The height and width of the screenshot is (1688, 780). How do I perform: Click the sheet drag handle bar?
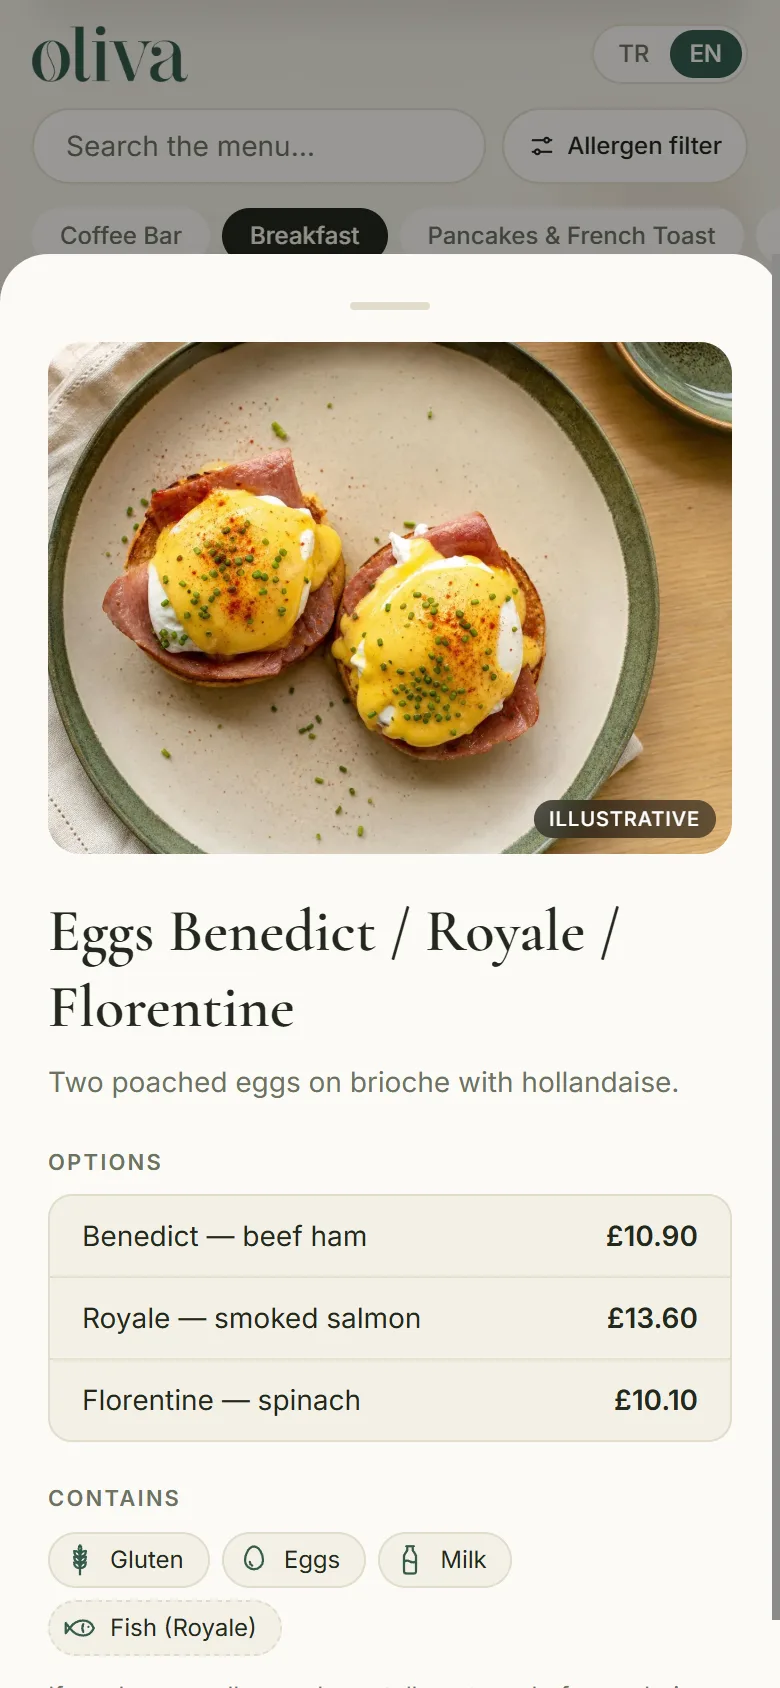[x=390, y=306]
